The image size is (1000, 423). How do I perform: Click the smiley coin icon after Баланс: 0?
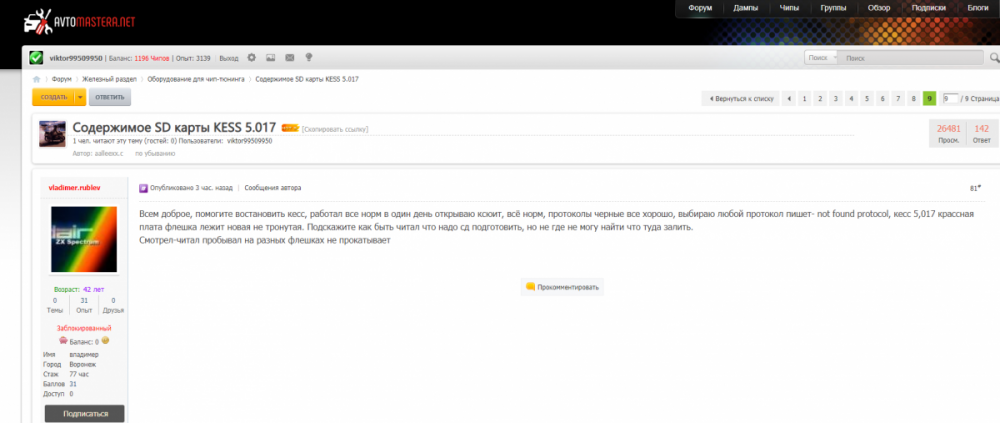pos(105,340)
